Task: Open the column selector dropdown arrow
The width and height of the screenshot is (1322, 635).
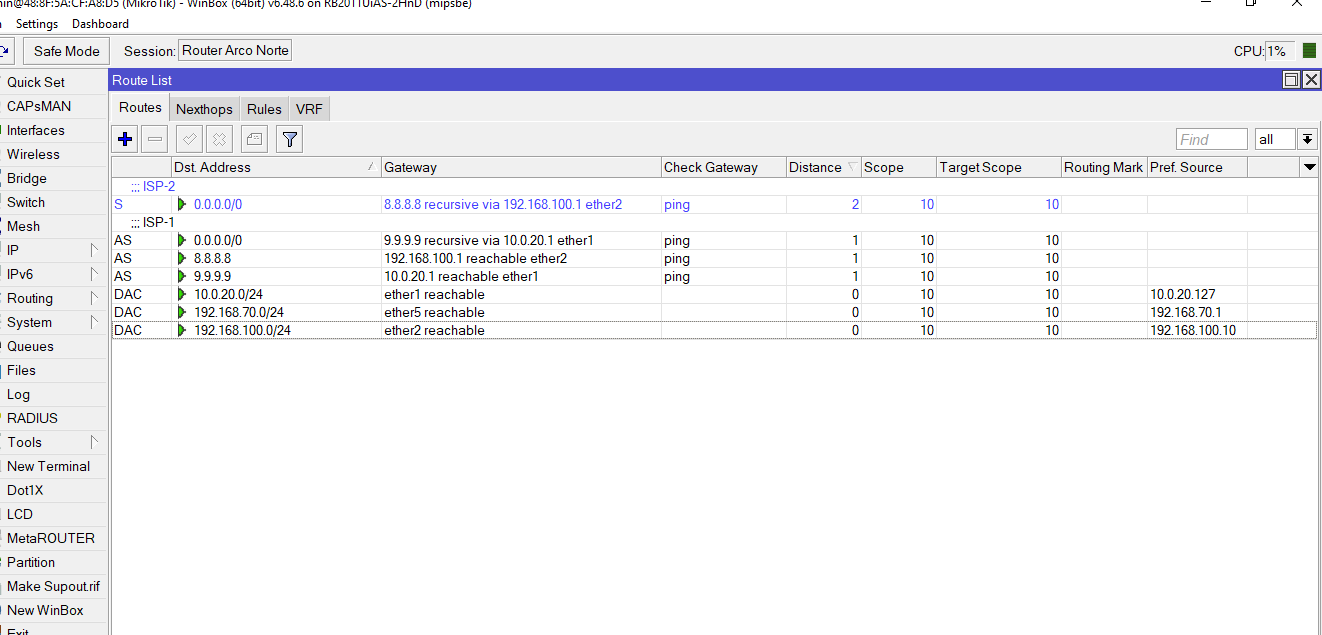Action: click(1309, 167)
